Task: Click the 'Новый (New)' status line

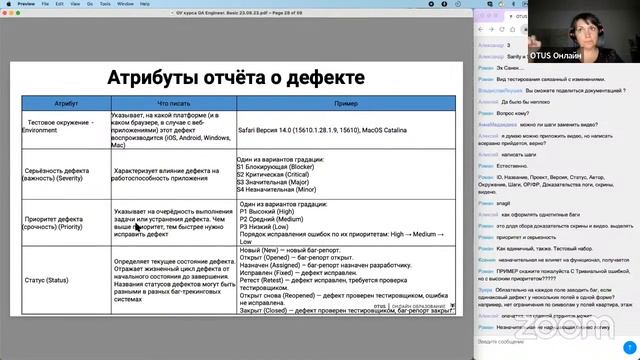Action: [290, 250]
